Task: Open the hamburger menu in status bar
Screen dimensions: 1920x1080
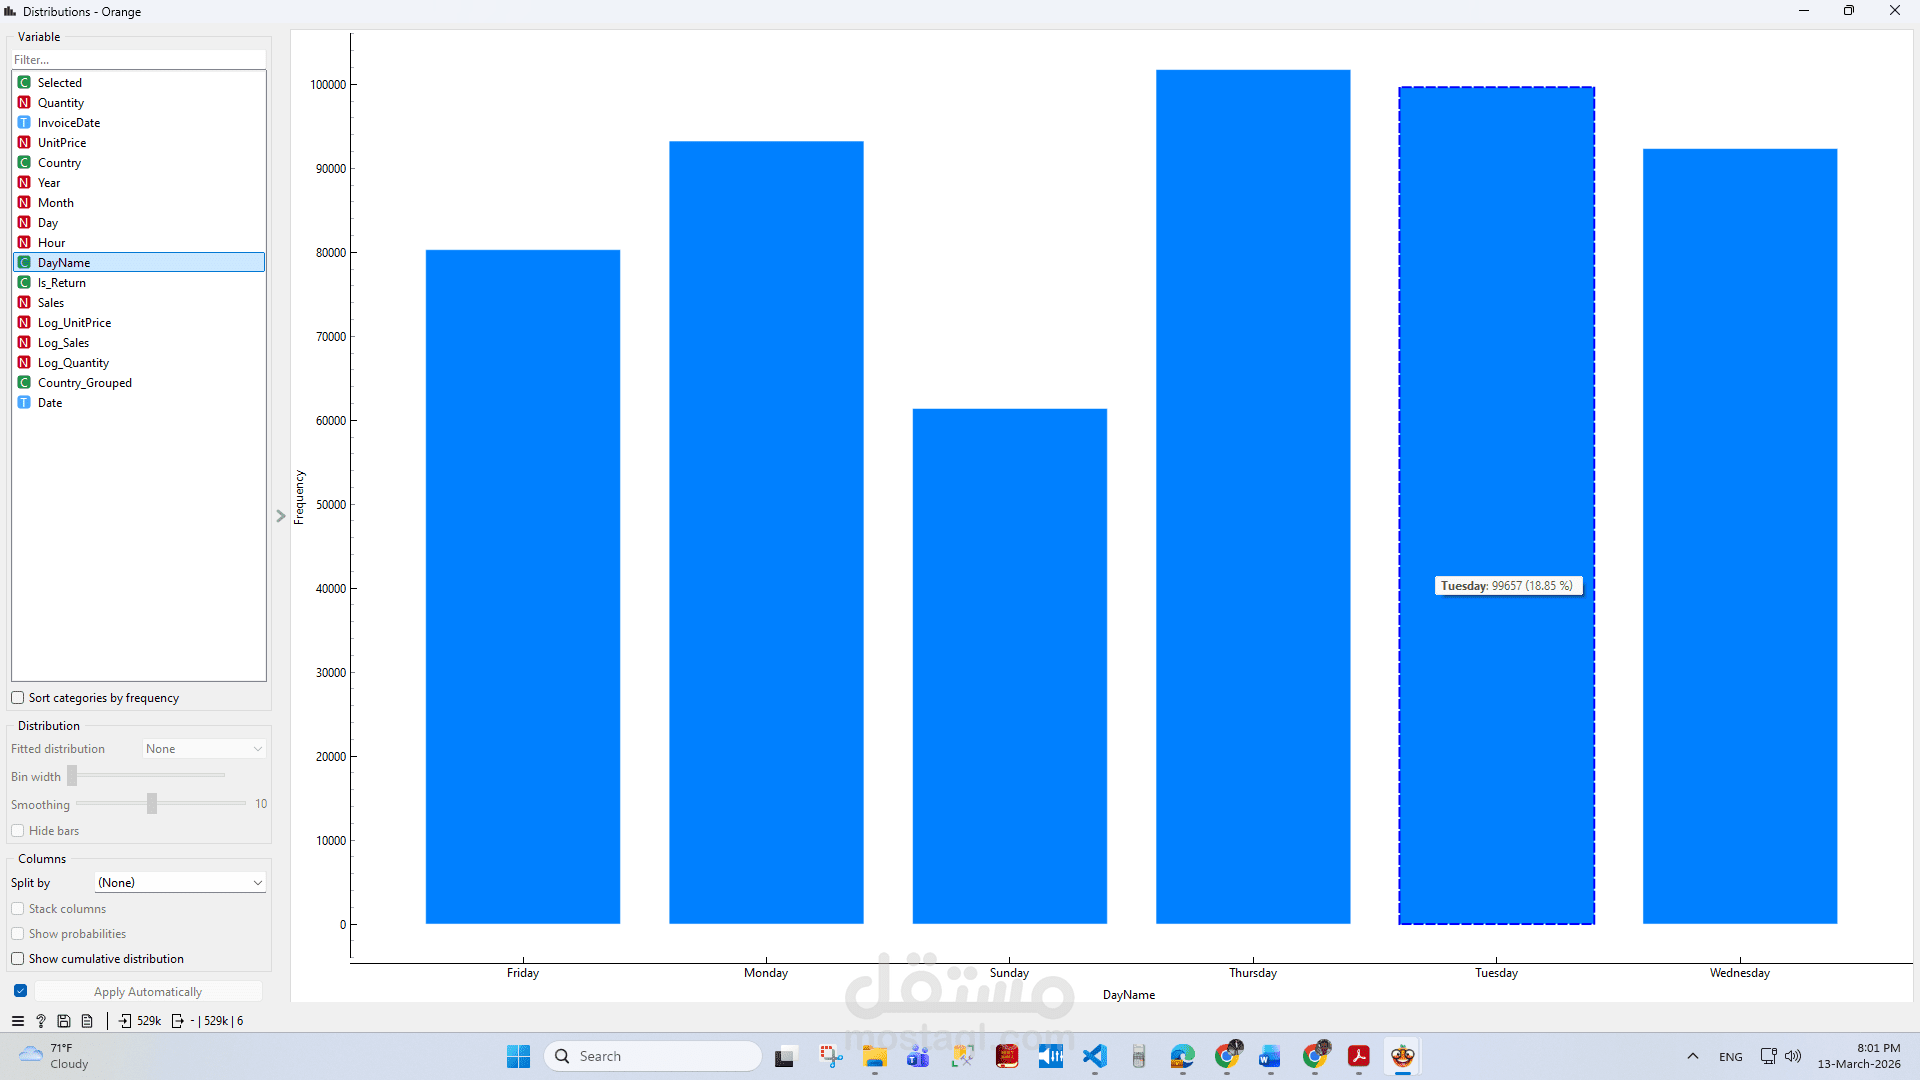Action: [x=17, y=1021]
